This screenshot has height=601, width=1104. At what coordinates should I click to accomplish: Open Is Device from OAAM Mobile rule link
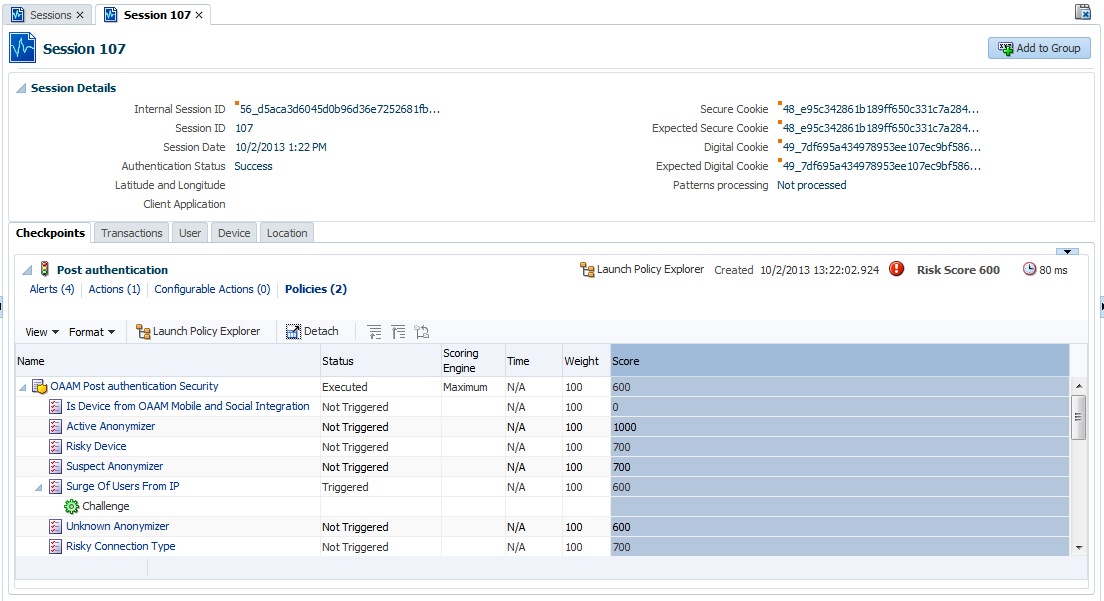tap(188, 406)
